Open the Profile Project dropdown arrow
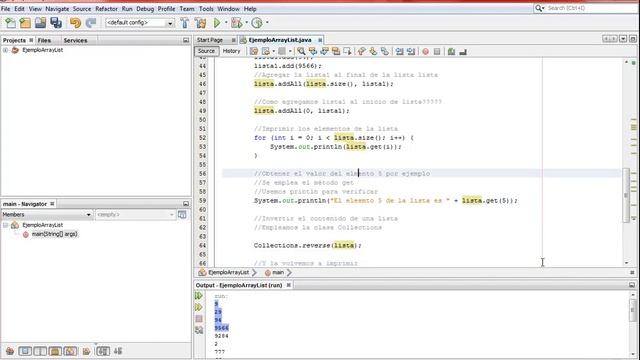Screen dimensions: 640x360 point(267,23)
